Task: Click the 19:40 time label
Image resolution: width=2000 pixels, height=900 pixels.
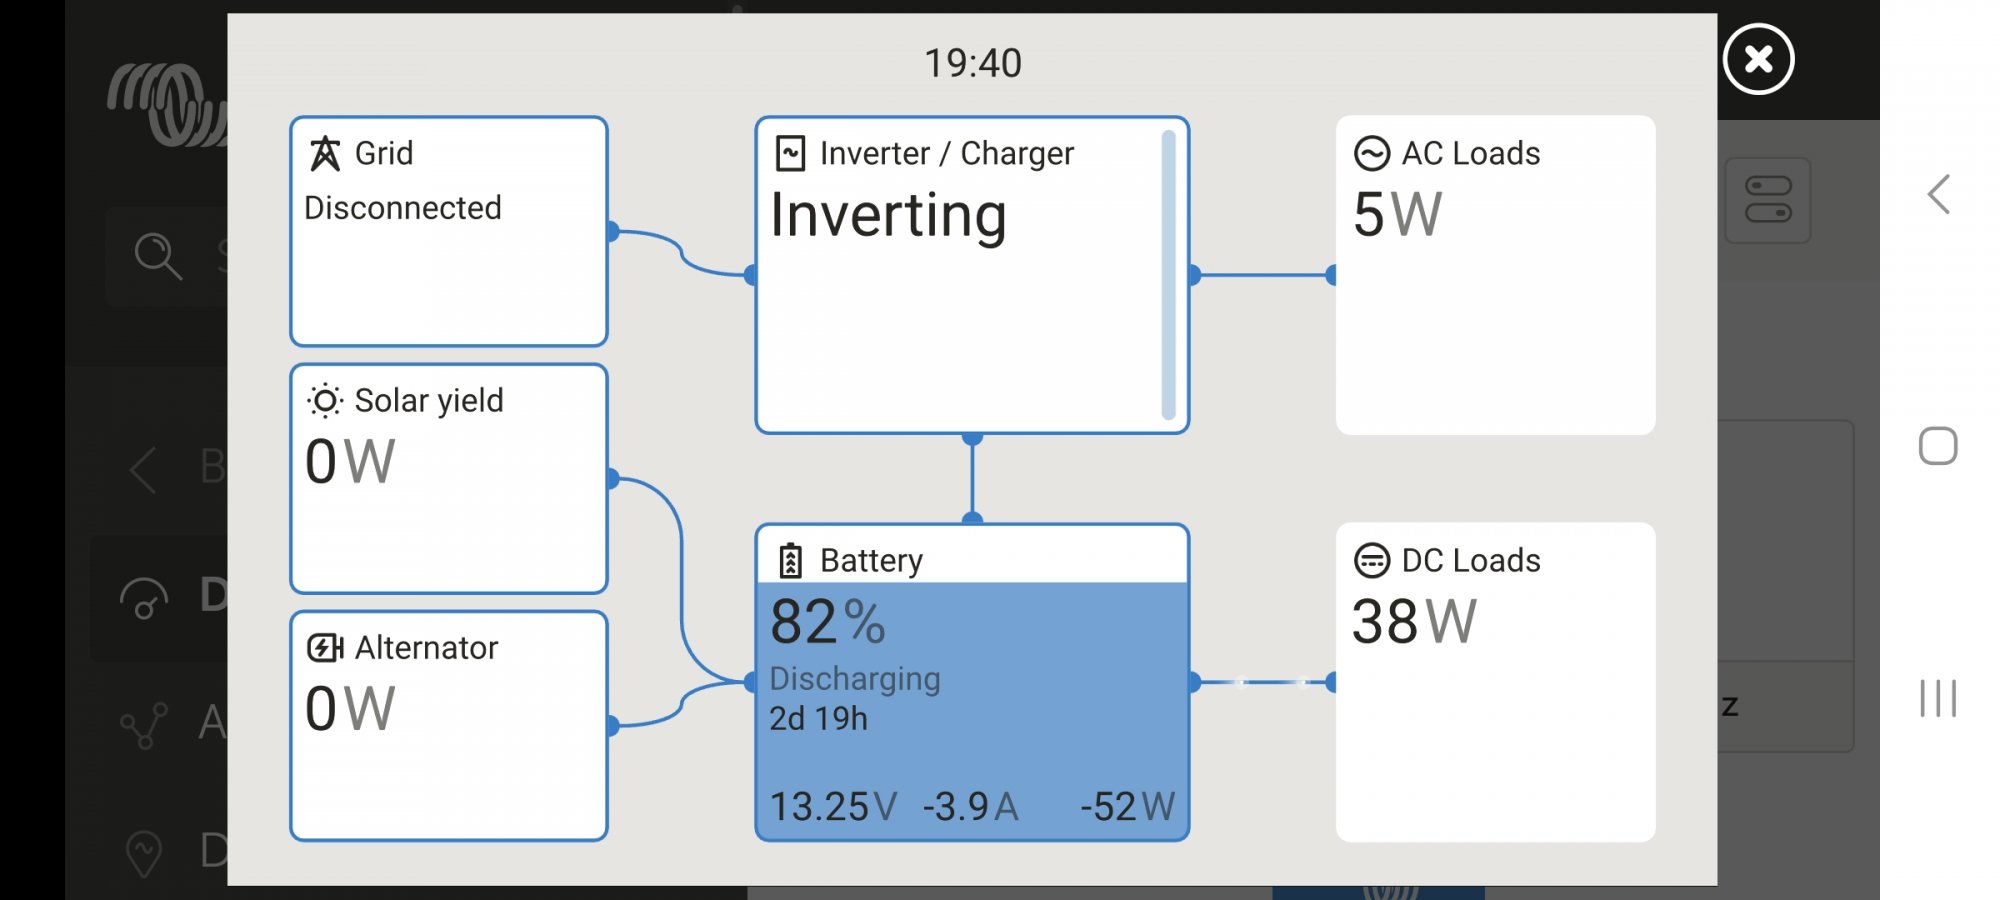Action: tap(973, 63)
